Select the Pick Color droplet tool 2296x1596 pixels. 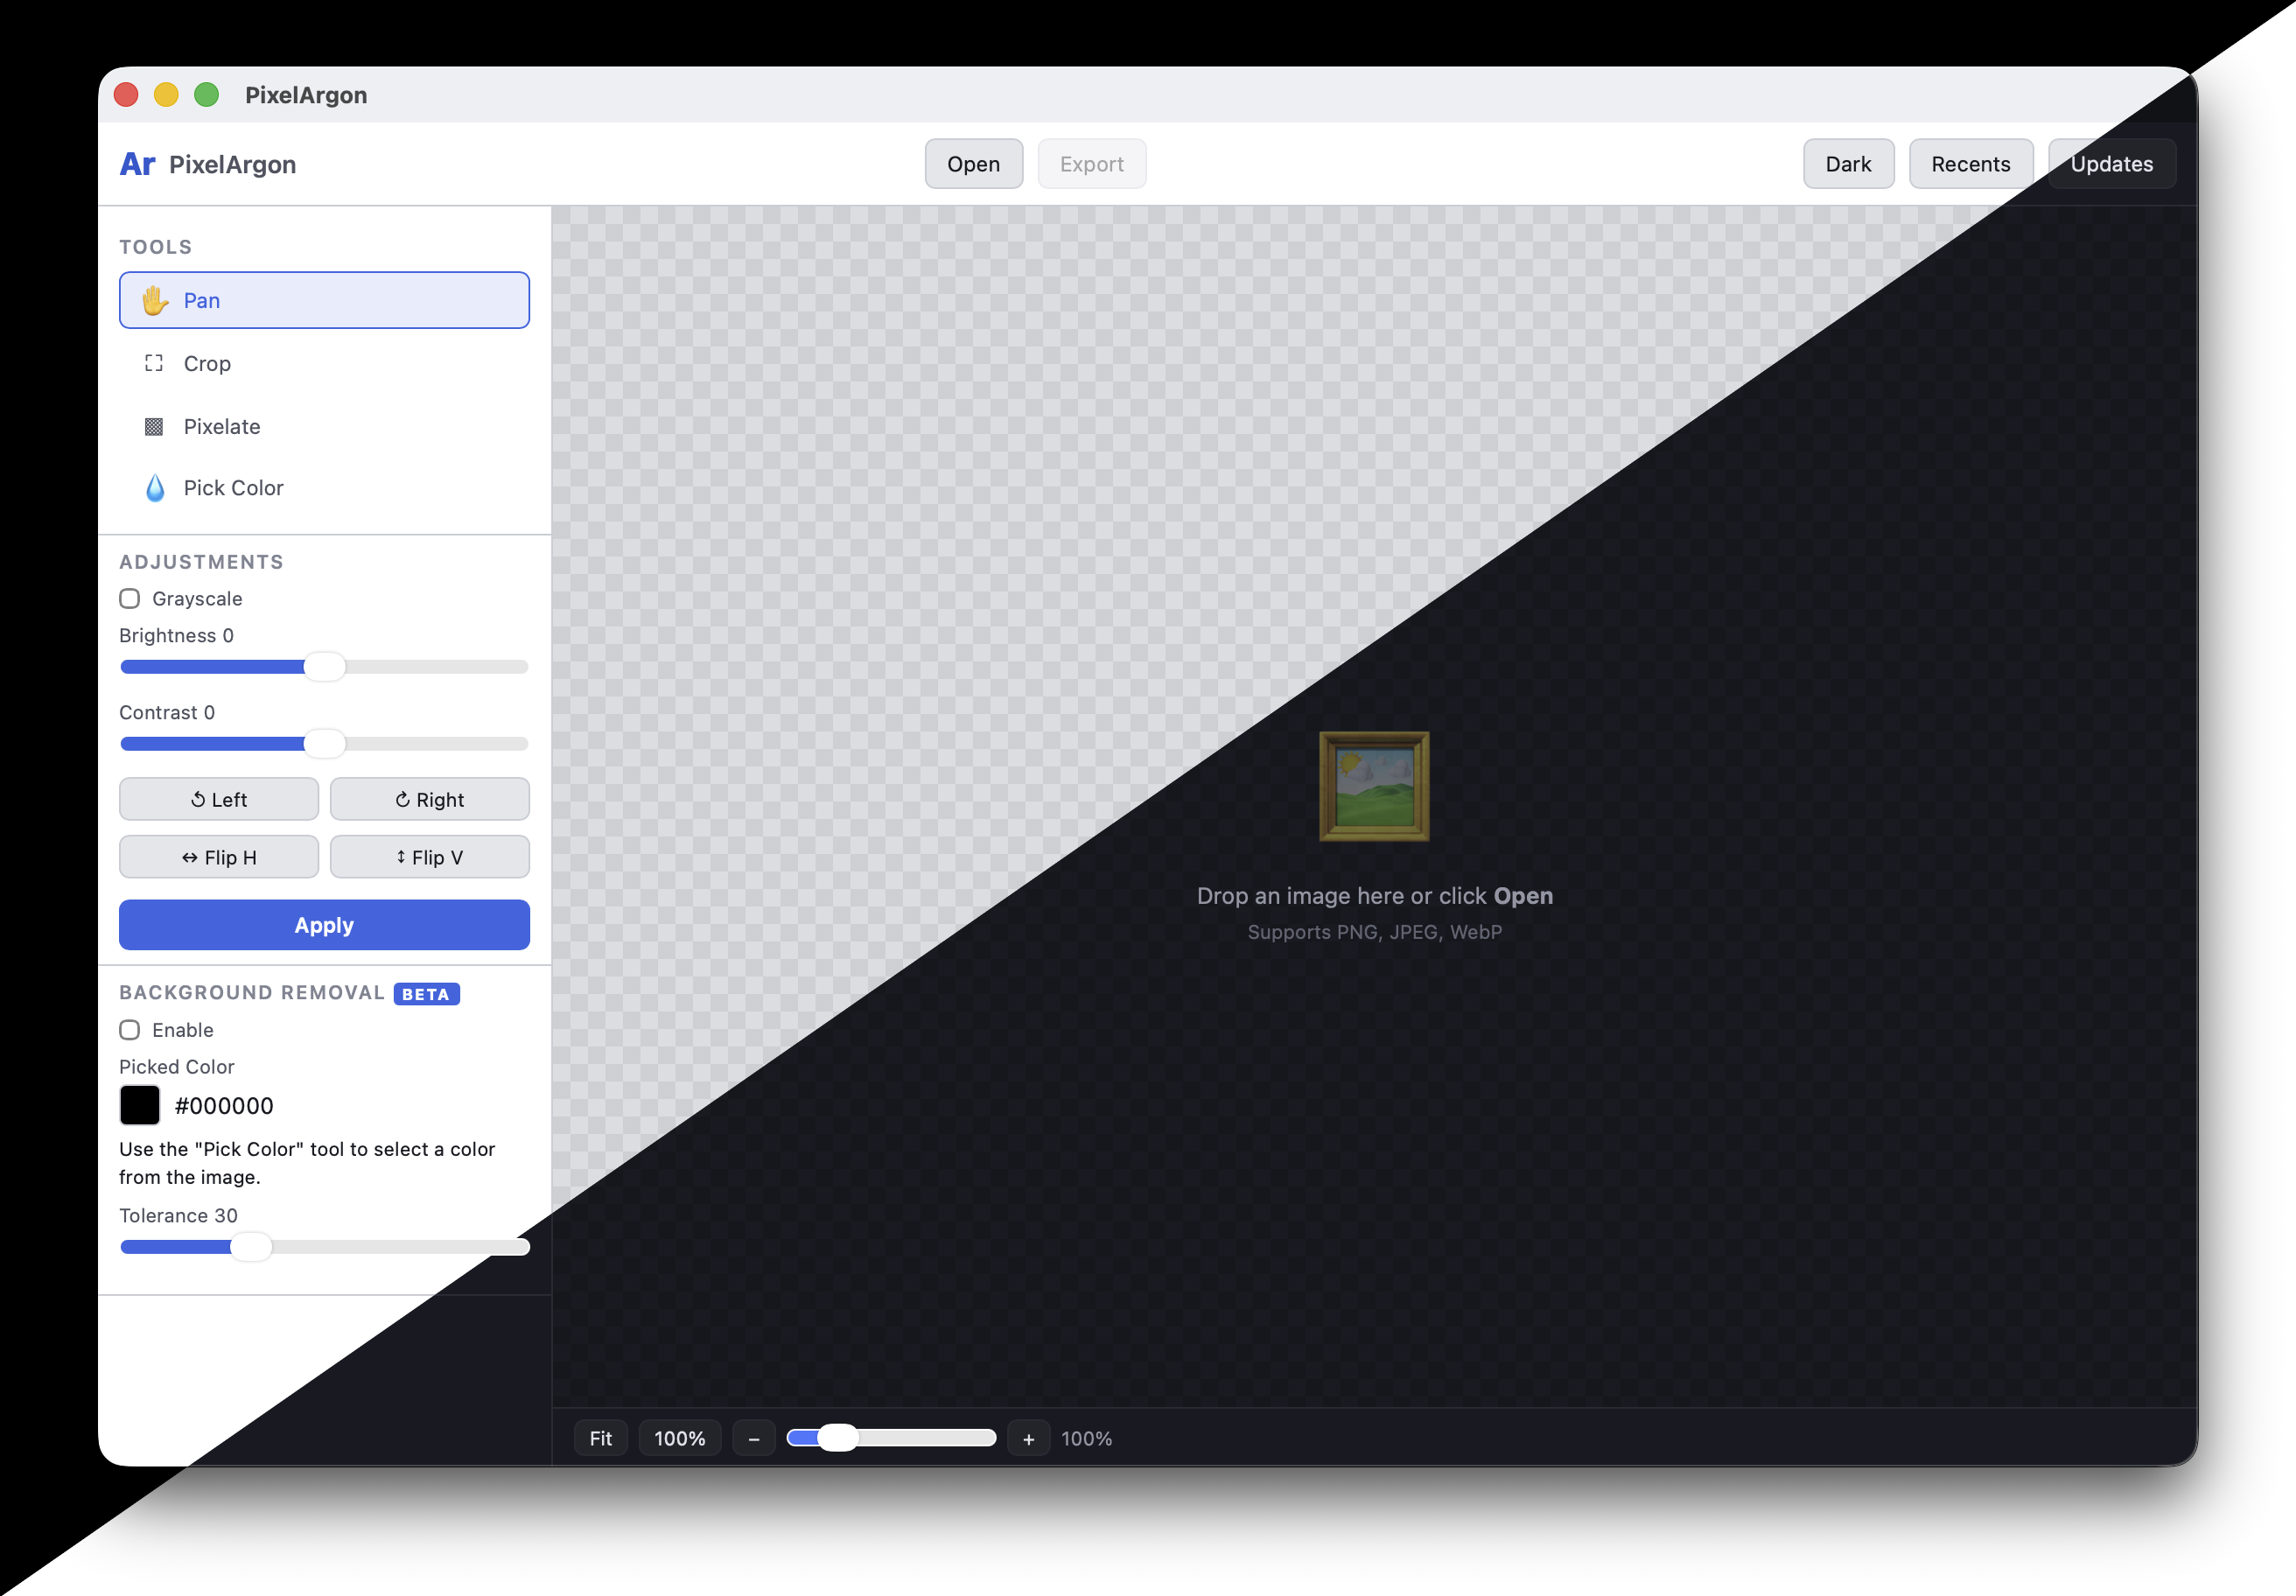tap(232, 488)
